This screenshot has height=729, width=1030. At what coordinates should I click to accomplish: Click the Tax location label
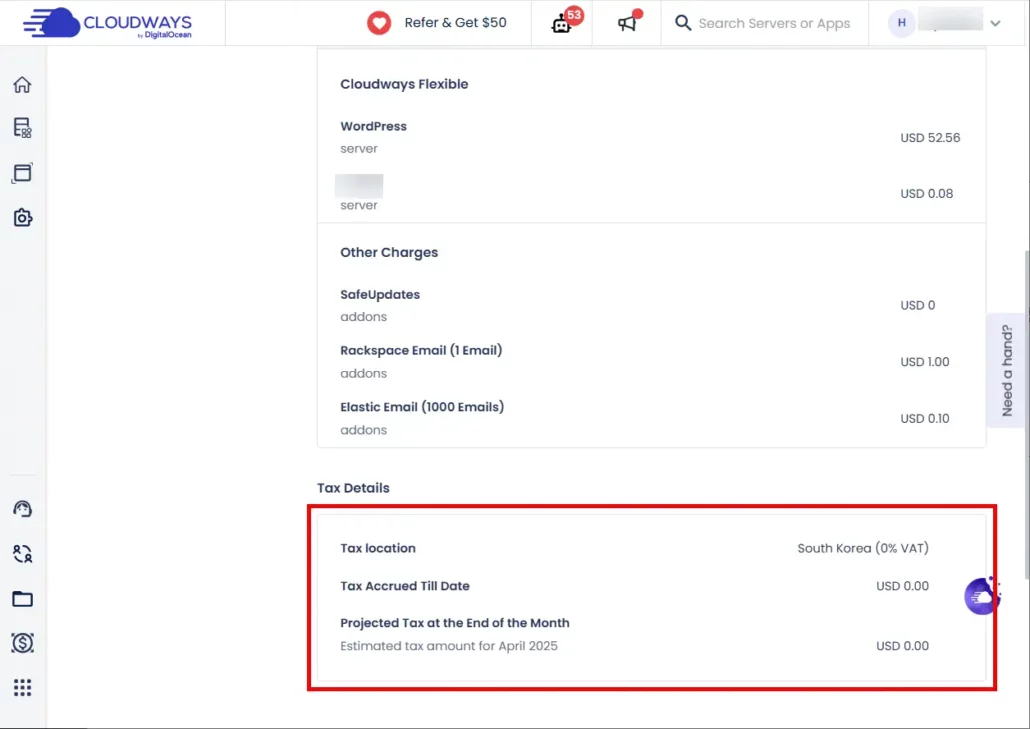(378, 548)
